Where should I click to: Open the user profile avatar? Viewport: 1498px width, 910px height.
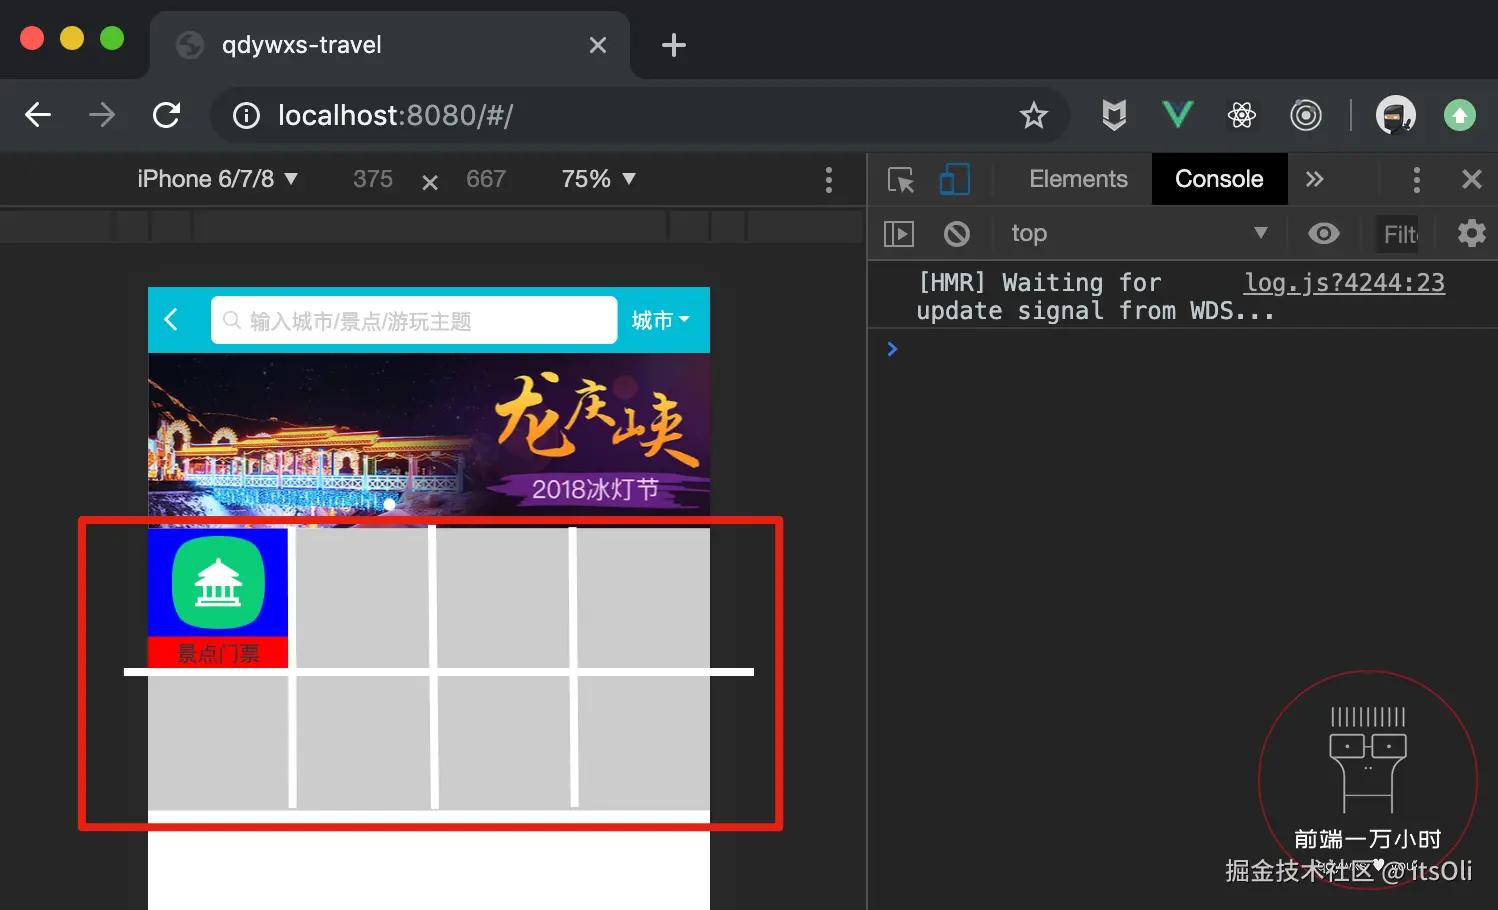pos(1396,115)
